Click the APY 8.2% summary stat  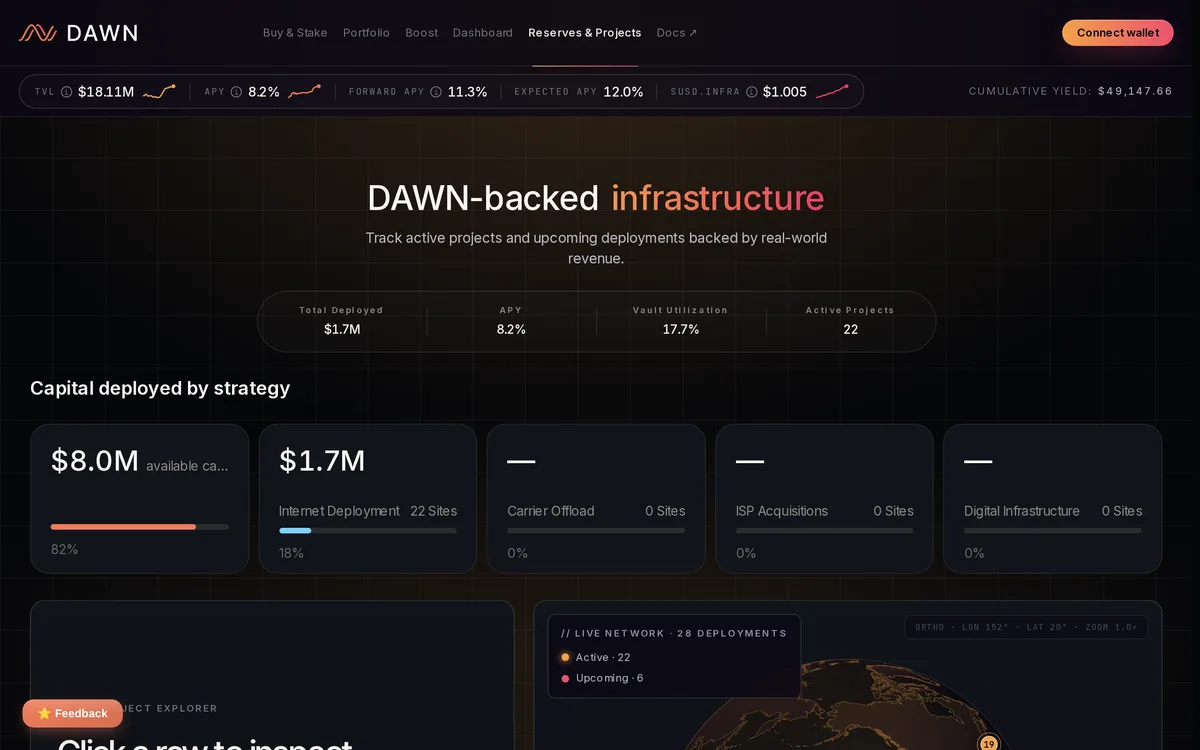[x=511, y=320]
